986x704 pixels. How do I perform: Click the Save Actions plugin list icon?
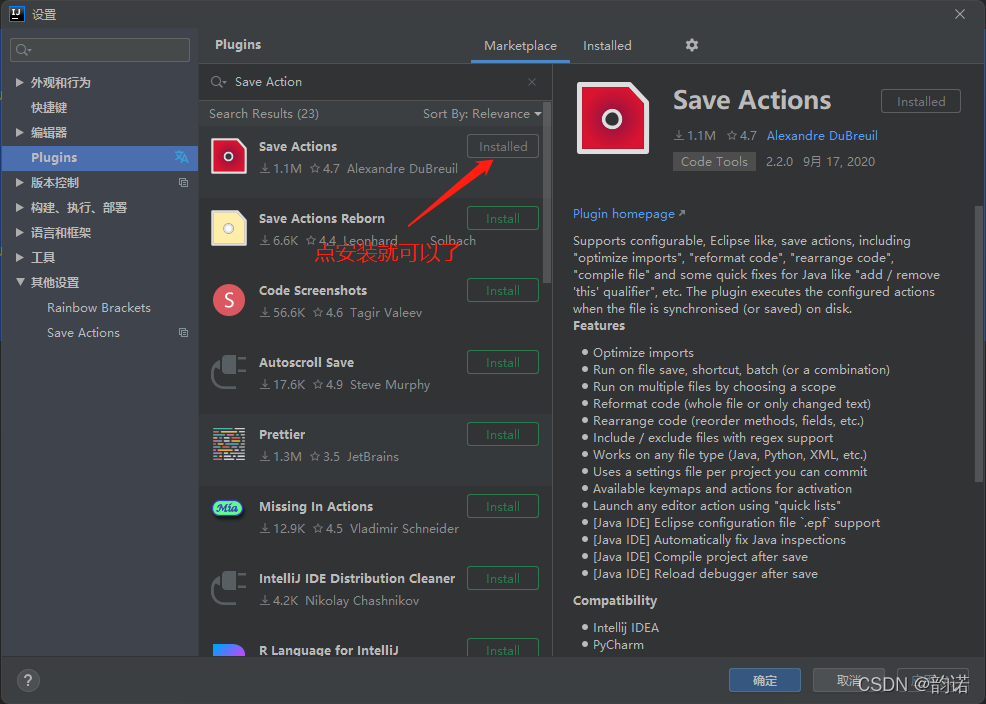[229, 156]
